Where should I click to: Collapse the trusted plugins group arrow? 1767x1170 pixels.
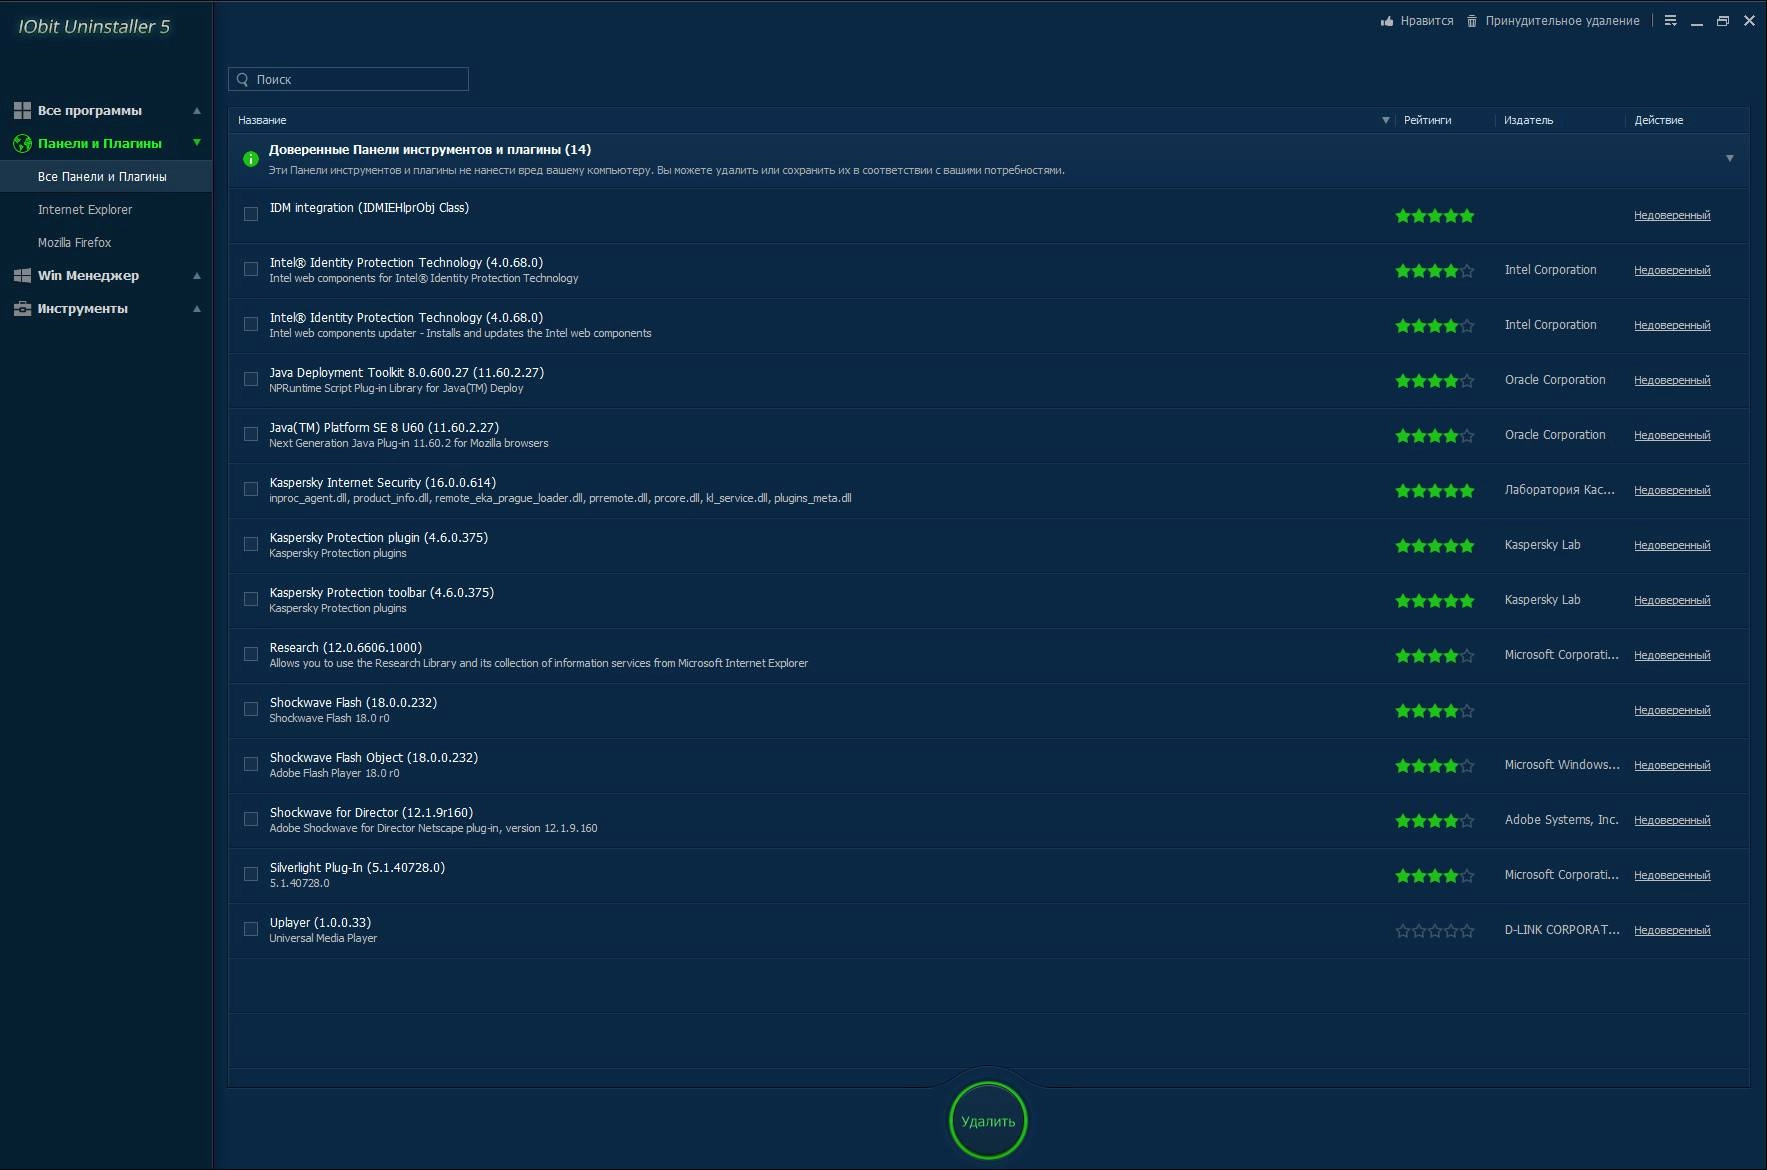(x=1730, y=158)
